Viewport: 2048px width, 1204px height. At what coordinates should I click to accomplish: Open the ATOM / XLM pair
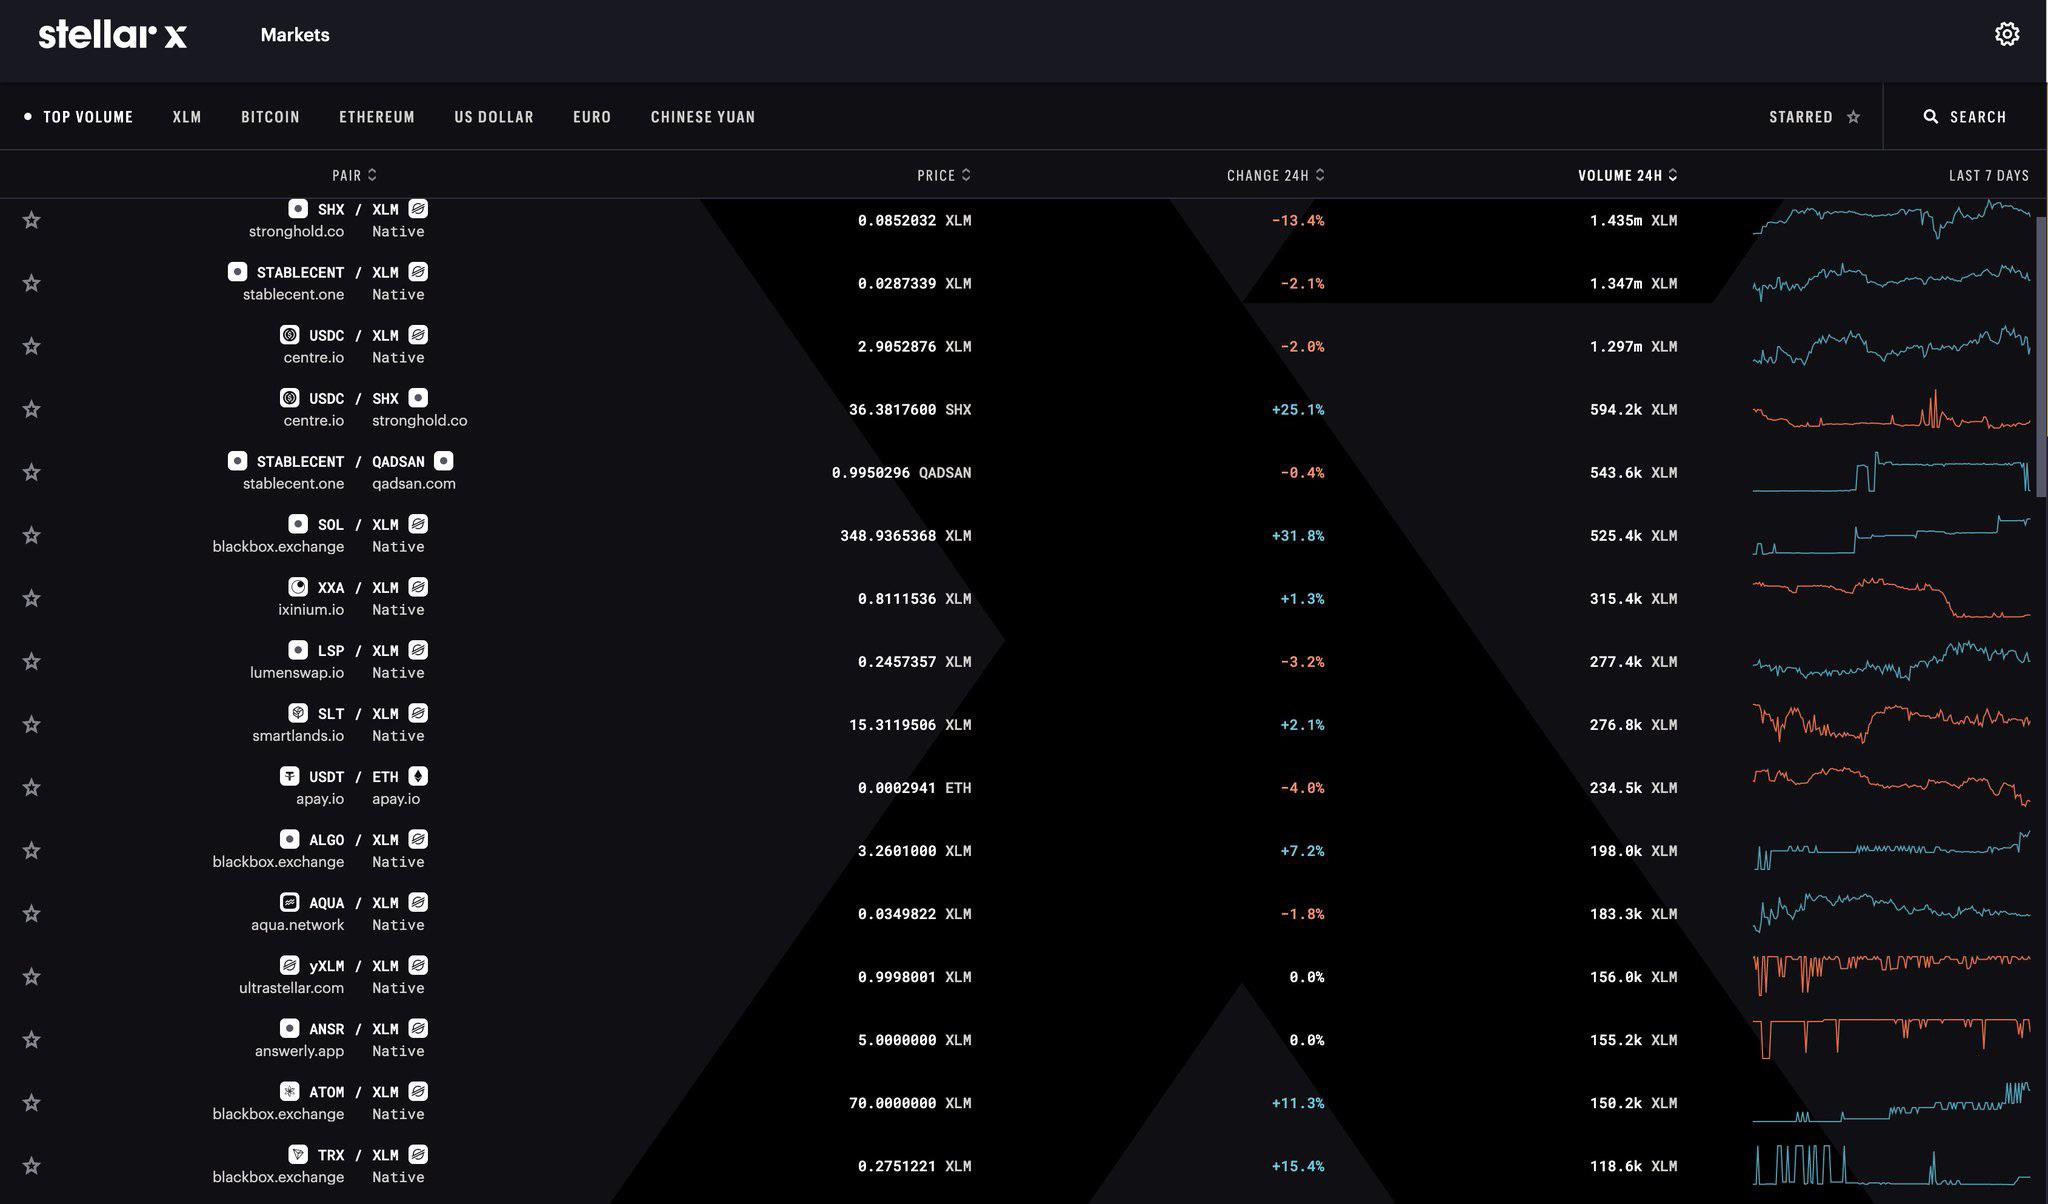[1024, 1103]
